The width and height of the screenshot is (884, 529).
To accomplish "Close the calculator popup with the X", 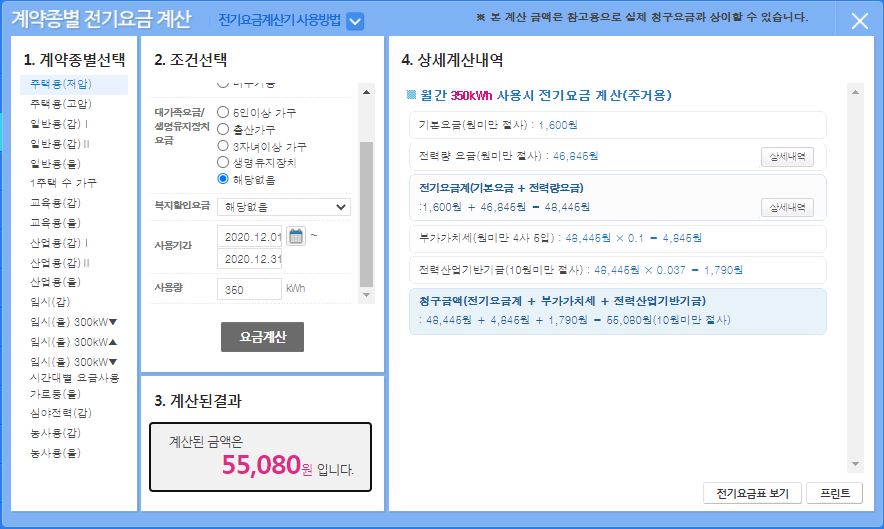I will 859,21.
